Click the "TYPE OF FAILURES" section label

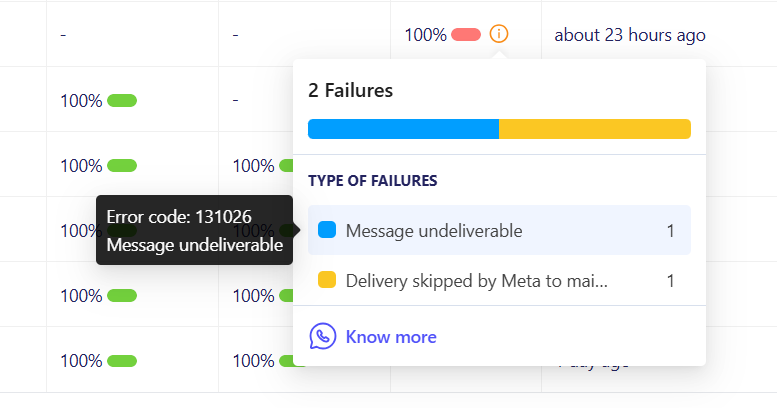click(373, 181)
